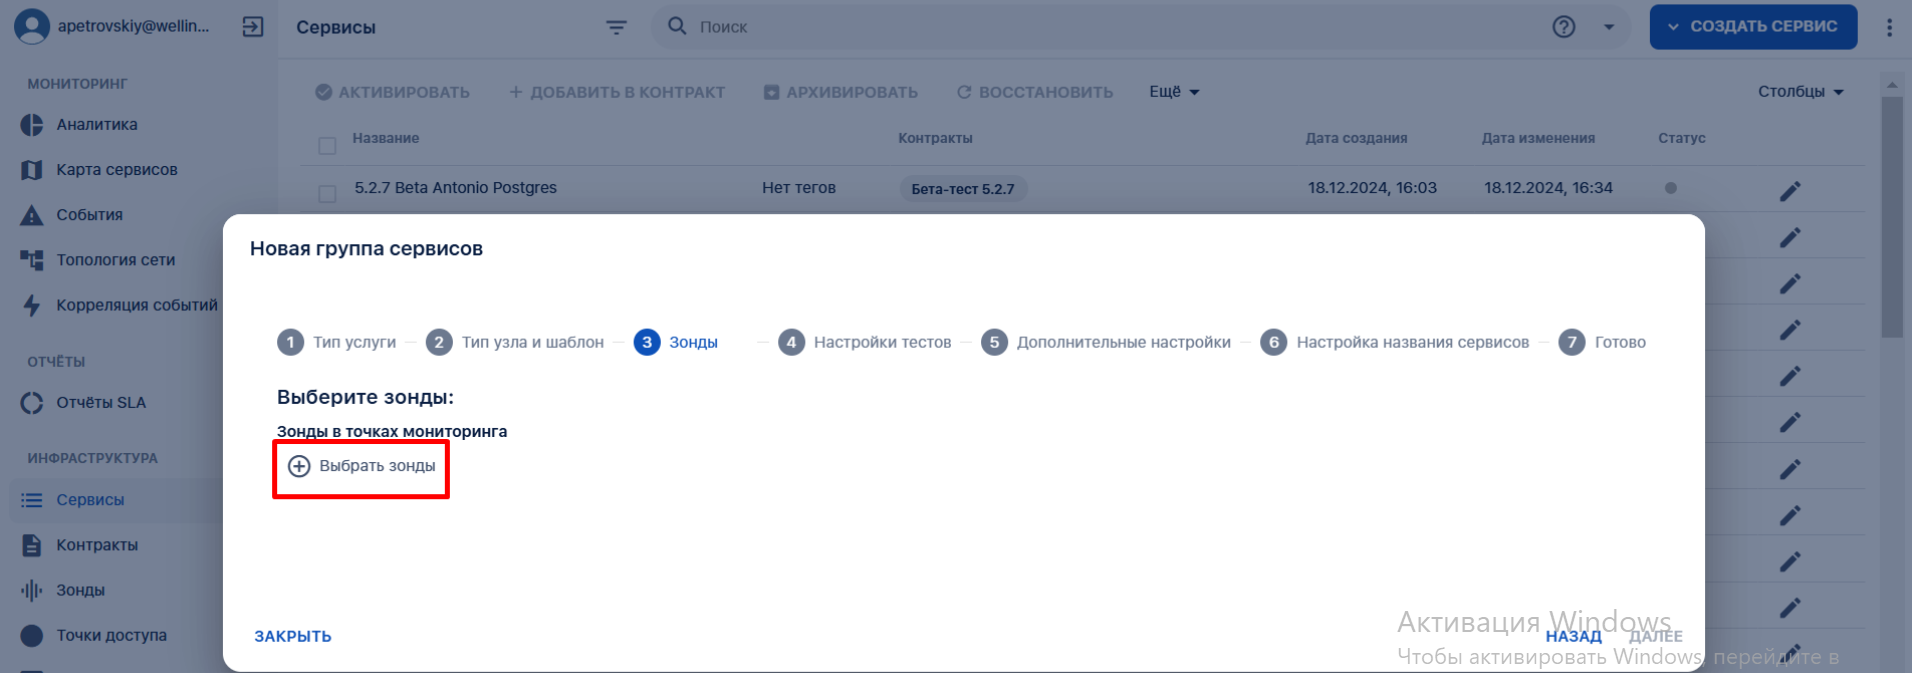Screen dimensions: 1912x673
Task: Click the logout icon beside the username
Action: pos(253,27)
